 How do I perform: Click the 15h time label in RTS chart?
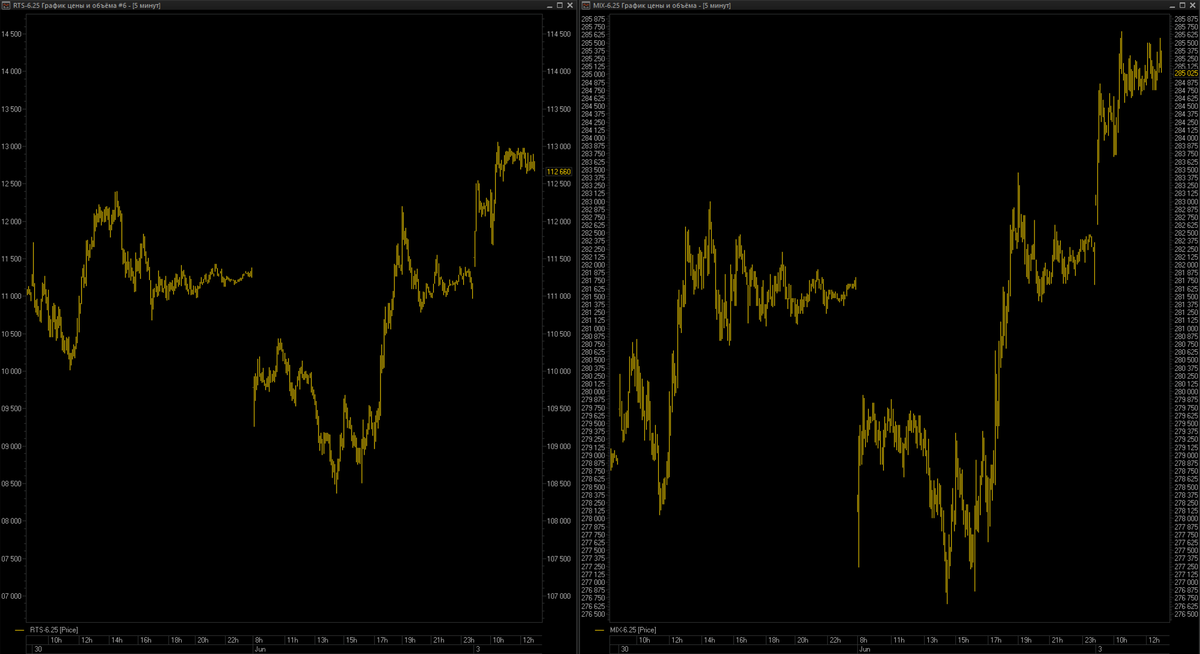(x=352, y=640)
